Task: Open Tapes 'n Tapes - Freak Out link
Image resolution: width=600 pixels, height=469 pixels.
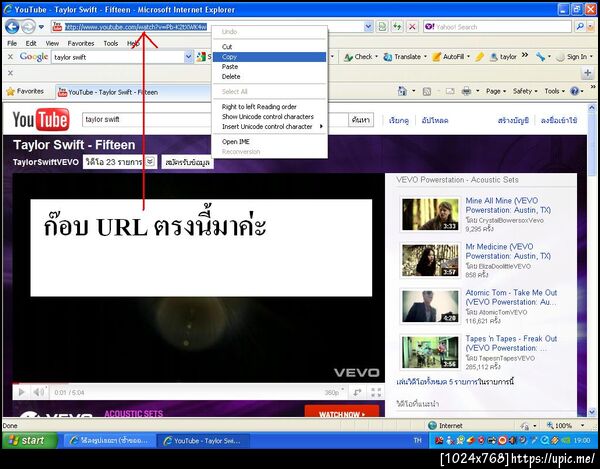Action: (511, 343)
